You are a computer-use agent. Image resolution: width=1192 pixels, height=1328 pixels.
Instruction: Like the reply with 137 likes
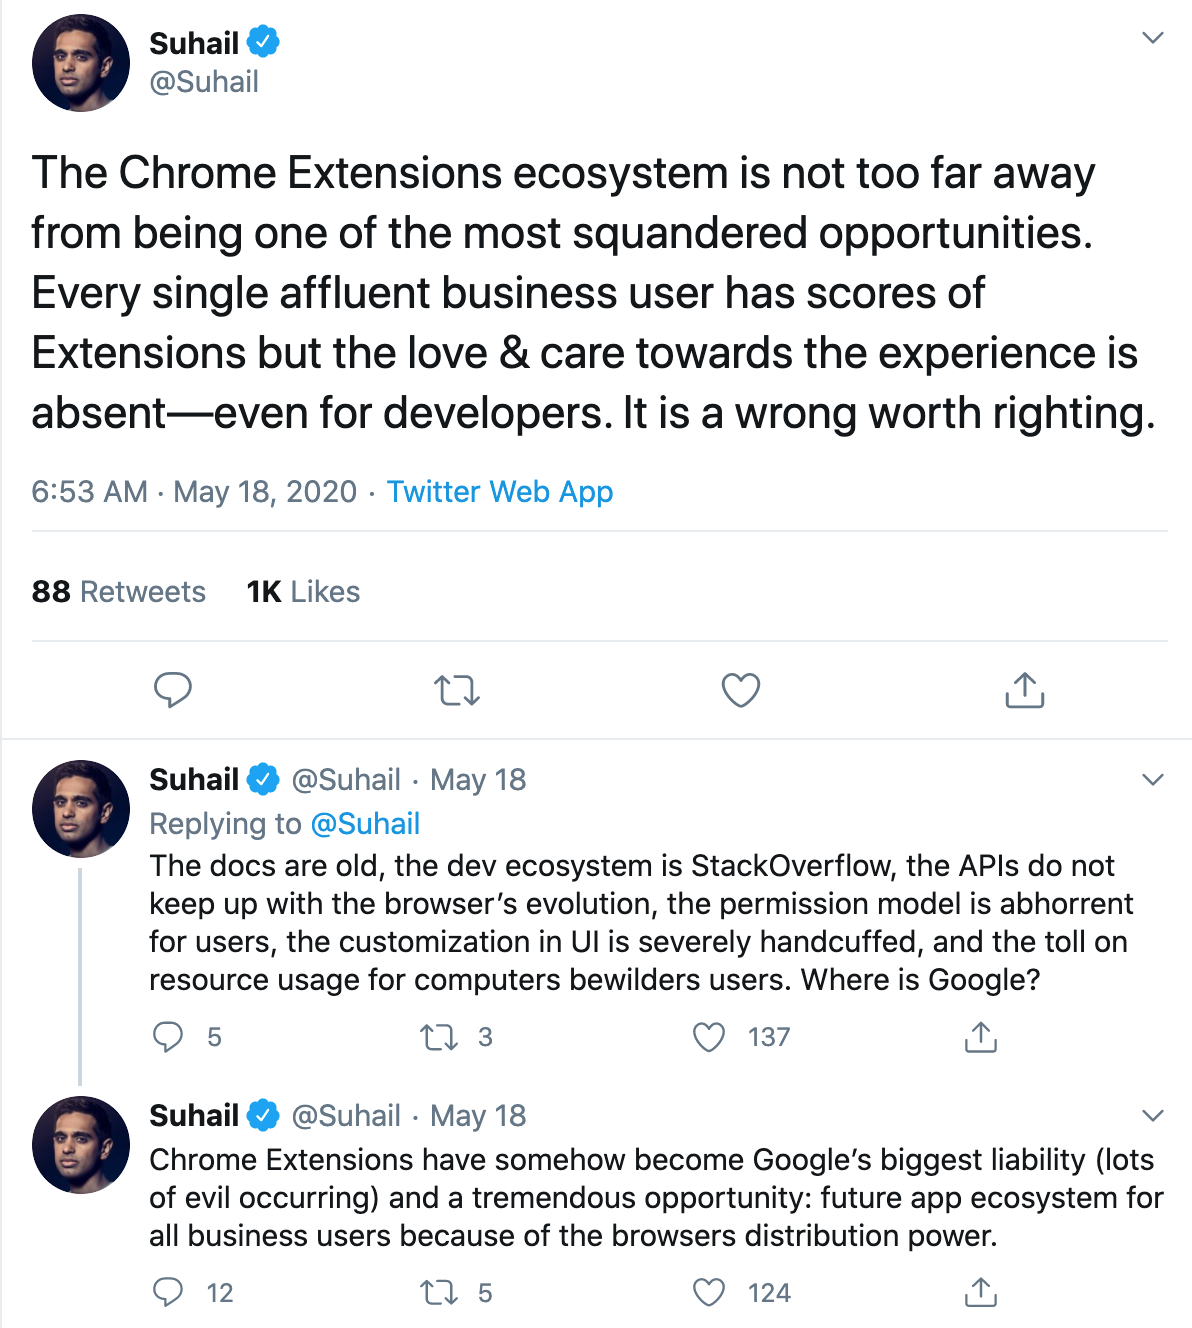[709, 1037]
